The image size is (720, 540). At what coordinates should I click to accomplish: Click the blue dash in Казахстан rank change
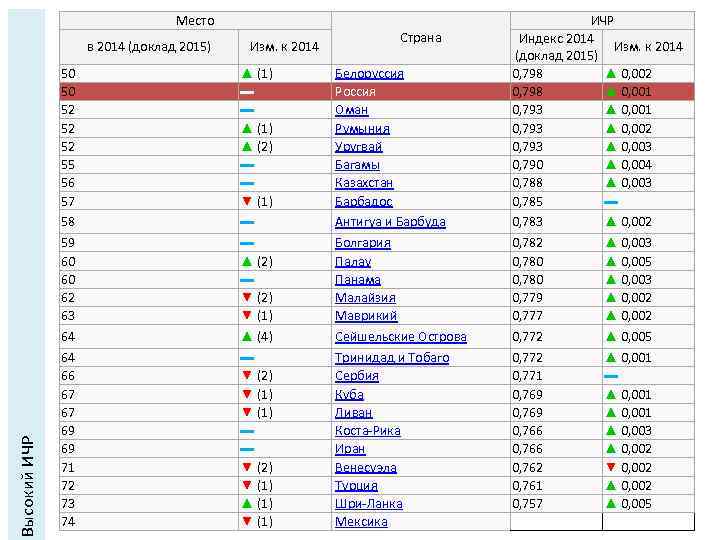tap(247, 183)
